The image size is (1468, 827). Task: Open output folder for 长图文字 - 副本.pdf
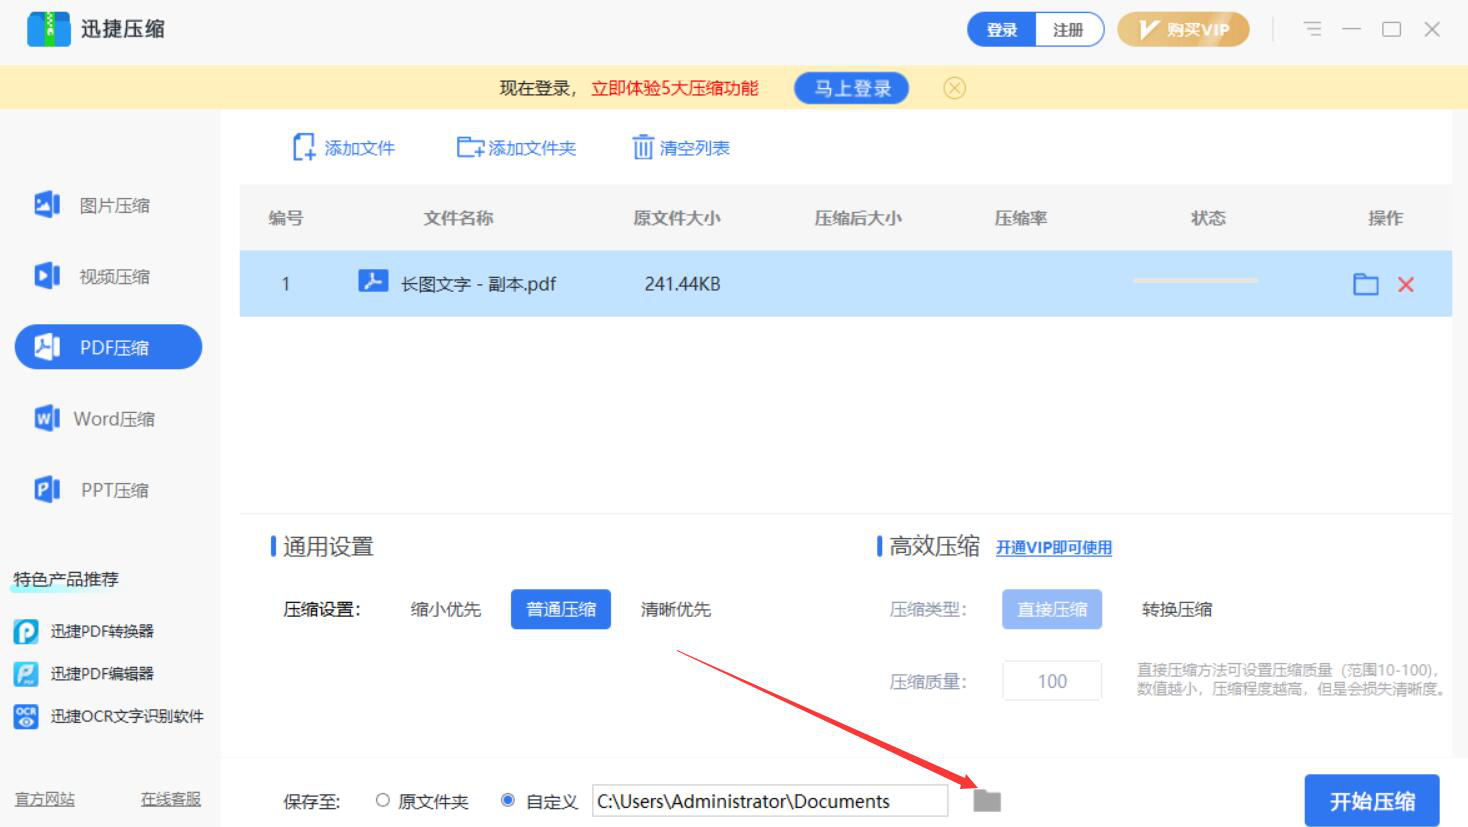tap(1365, 285)
